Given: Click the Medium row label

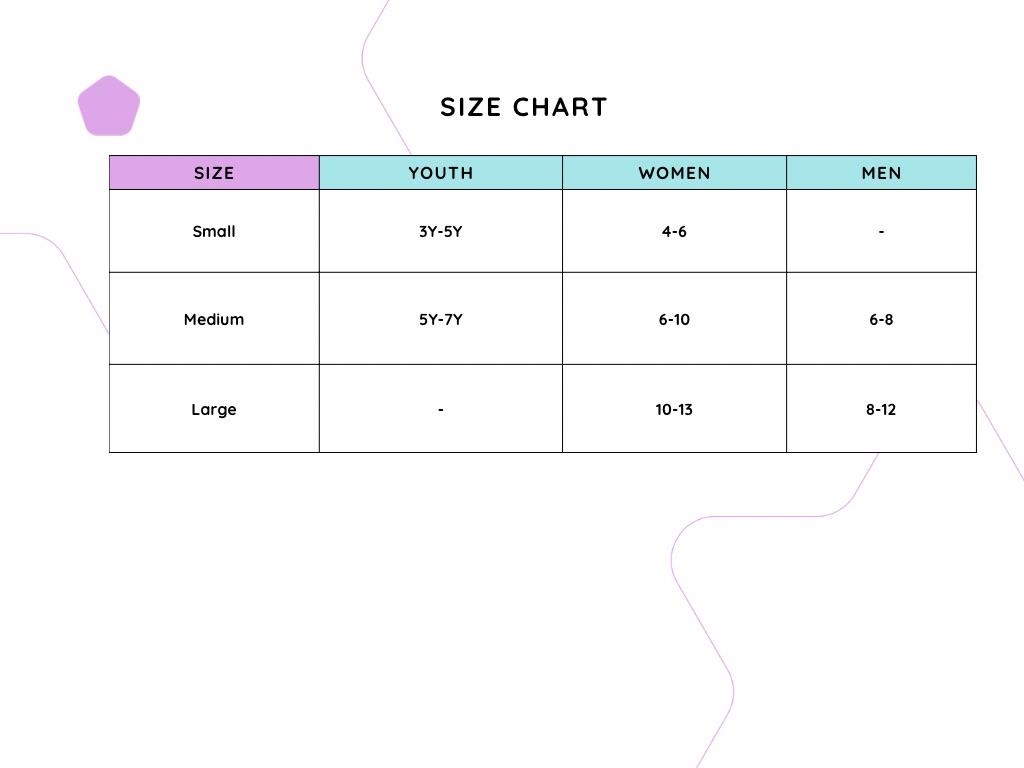Looking at the screenshot, I should pos(214,319).
